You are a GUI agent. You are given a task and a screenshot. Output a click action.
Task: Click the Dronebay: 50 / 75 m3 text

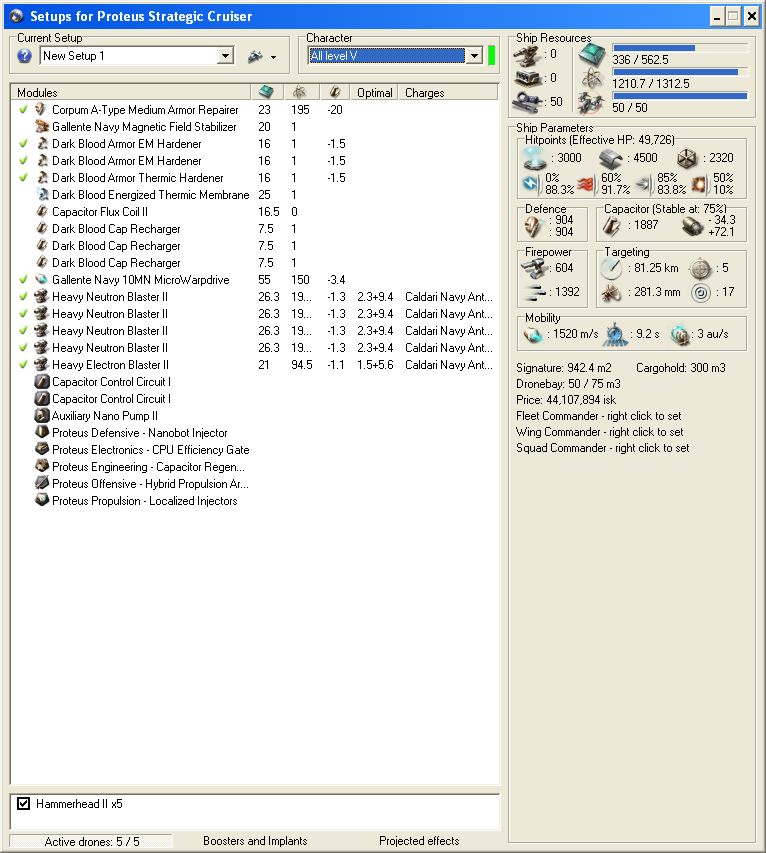[x=568, y=384]
